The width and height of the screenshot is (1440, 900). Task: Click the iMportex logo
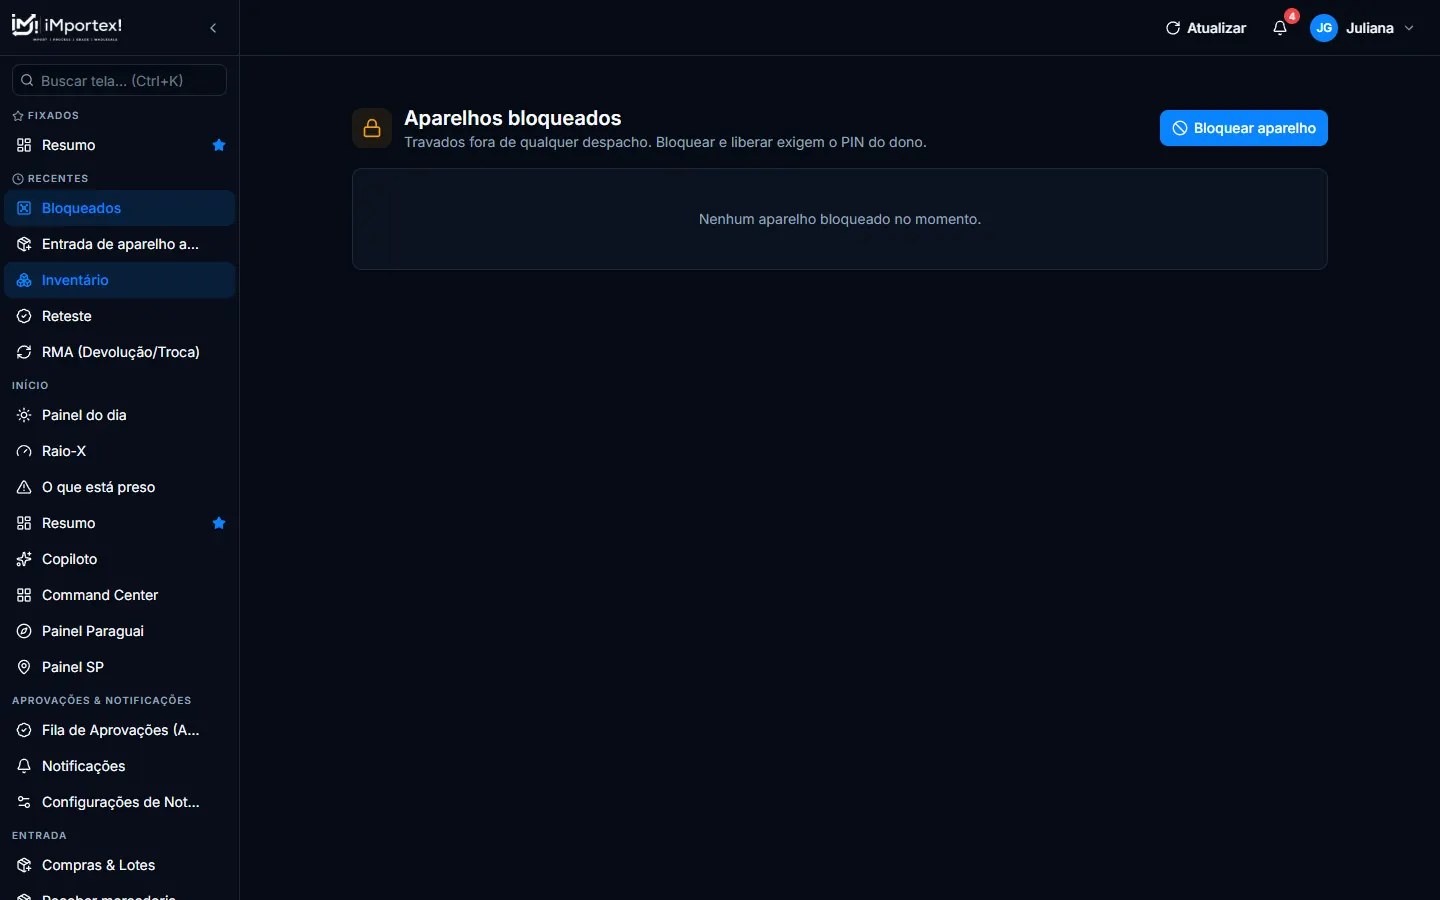(67, 27)
